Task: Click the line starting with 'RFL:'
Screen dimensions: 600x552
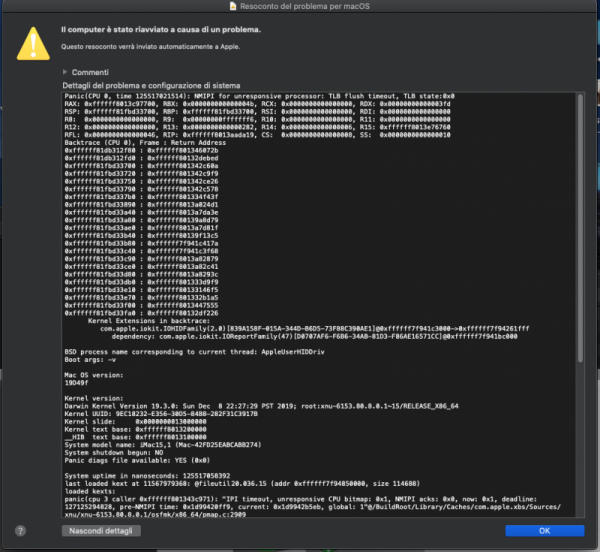Action: (258, 135)
